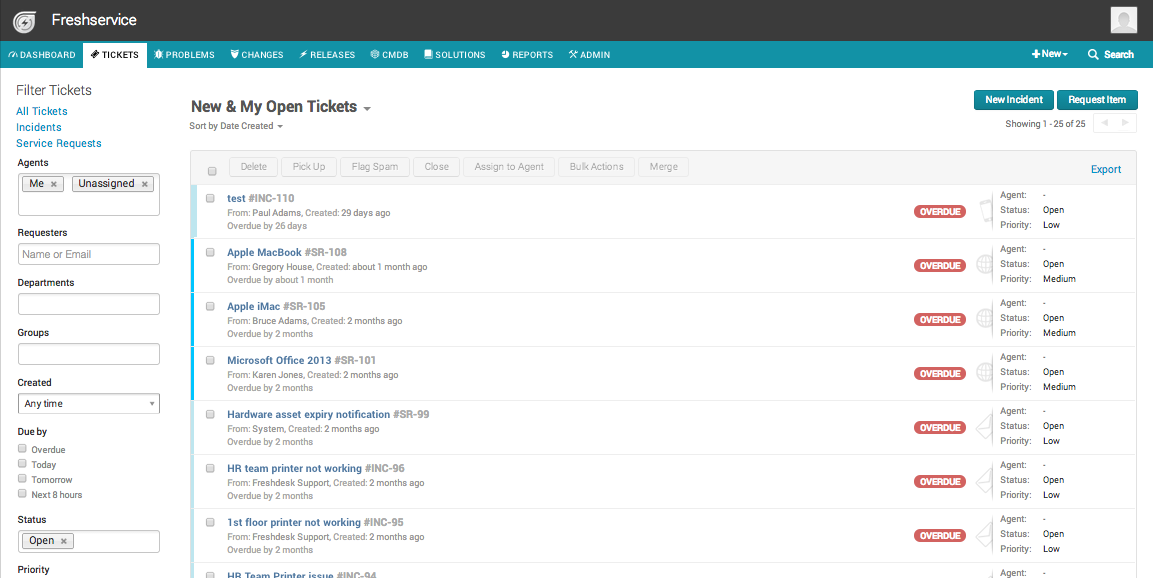Check the Apple iMac #SR-105 ticket
The image size is (1153, 578).
tap(210, 306)
